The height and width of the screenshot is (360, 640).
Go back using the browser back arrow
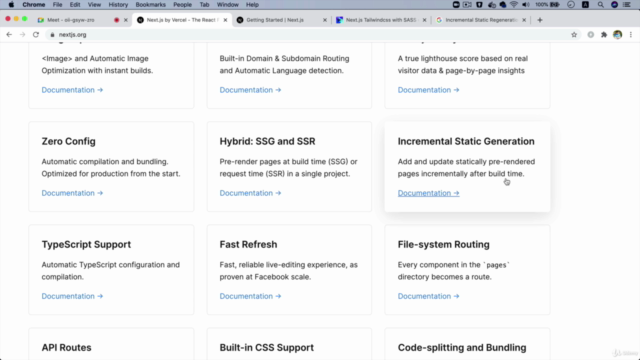(x=9, y=35)
